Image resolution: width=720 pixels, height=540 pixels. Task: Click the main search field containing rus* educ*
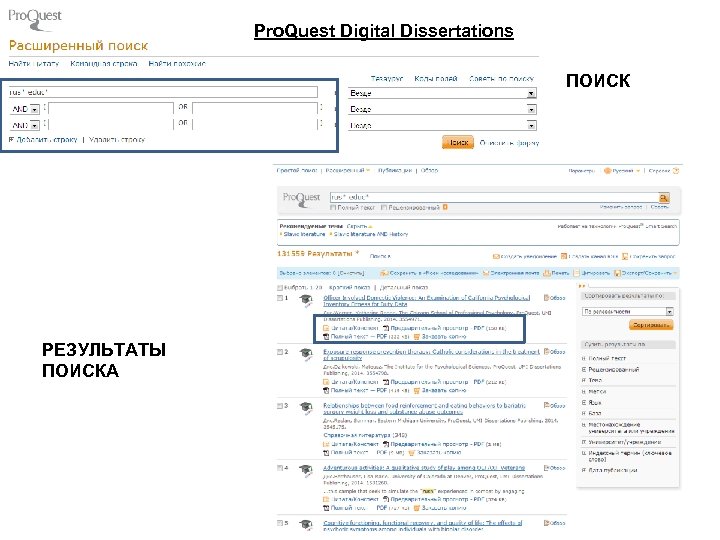pyautogui.click(x=163, y=92)
